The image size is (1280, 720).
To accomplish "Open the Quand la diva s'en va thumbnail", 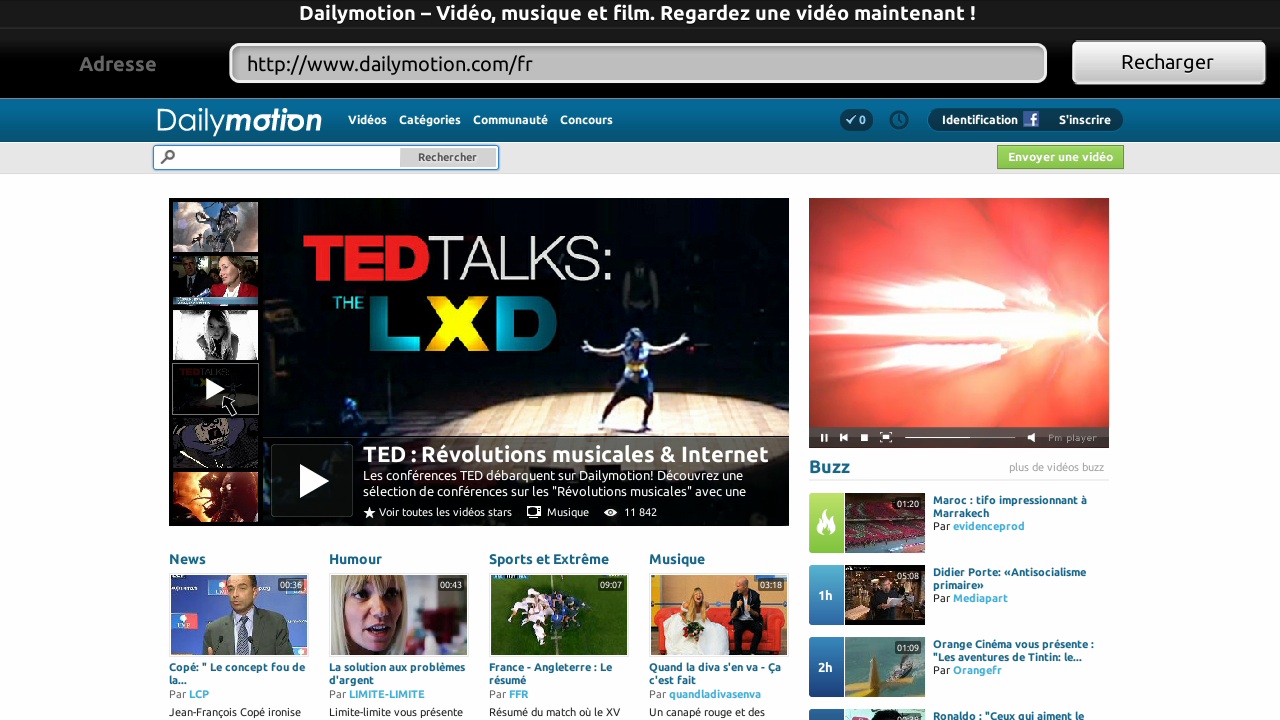I will [x=719, y=615].
